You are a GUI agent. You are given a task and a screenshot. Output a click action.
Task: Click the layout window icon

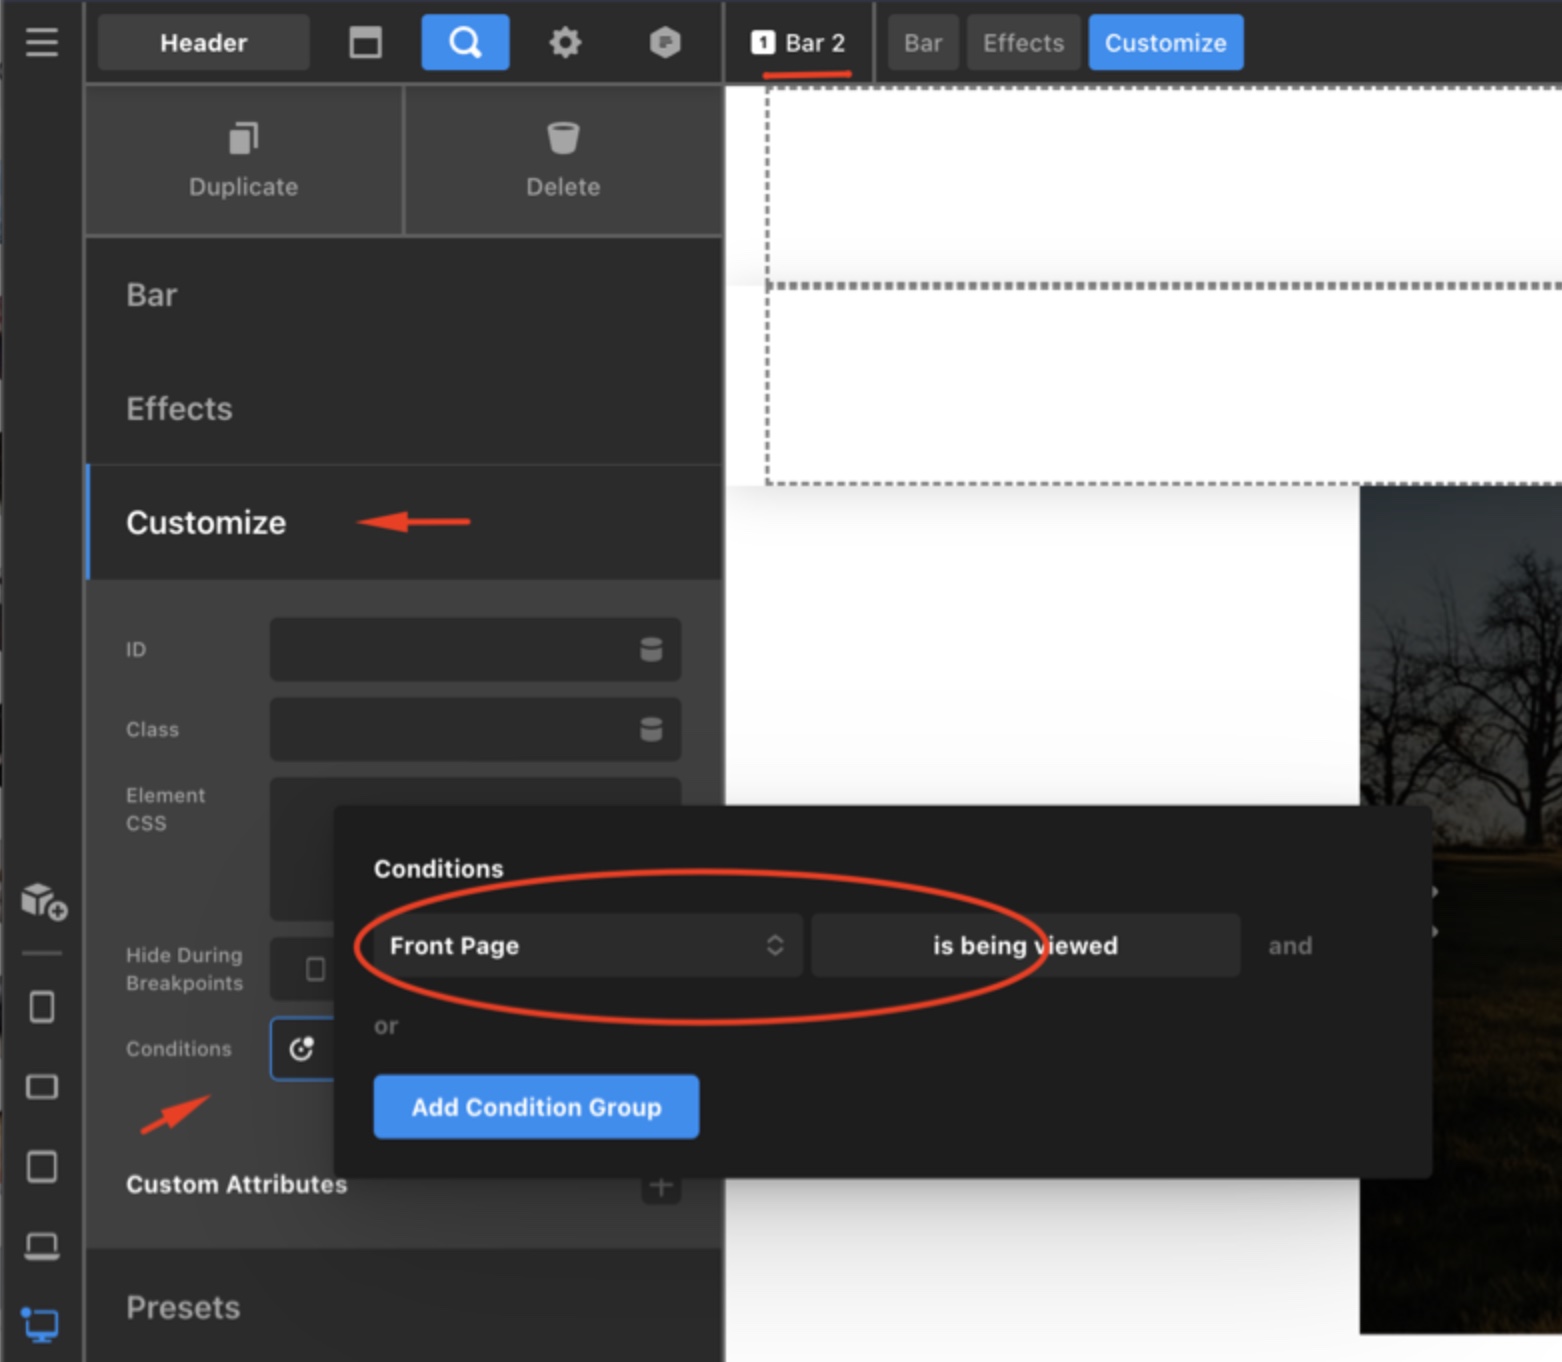pyautogui.click(x=365, y=42)
